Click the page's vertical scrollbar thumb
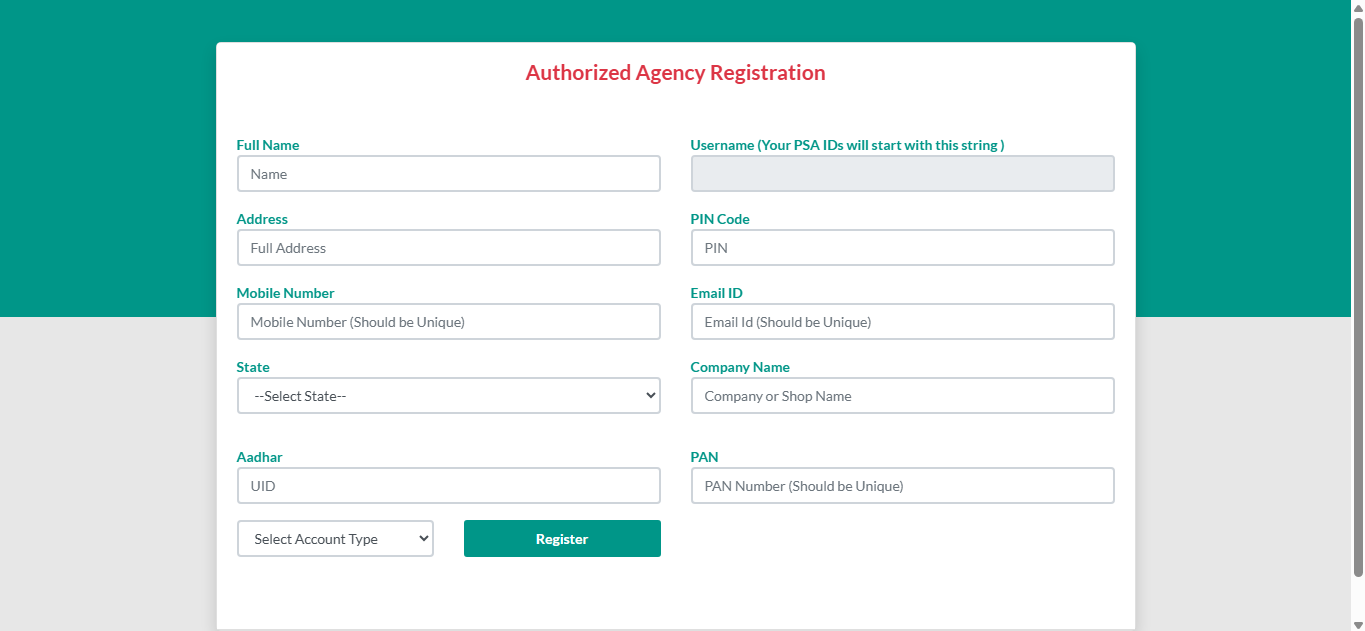Image resolution: width=1365 pixels, height=631 pixels. 1358,300
